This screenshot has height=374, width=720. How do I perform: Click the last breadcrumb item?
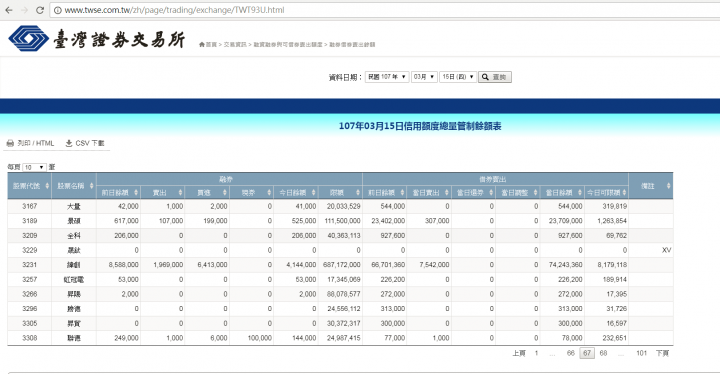[x=352, y=45]
